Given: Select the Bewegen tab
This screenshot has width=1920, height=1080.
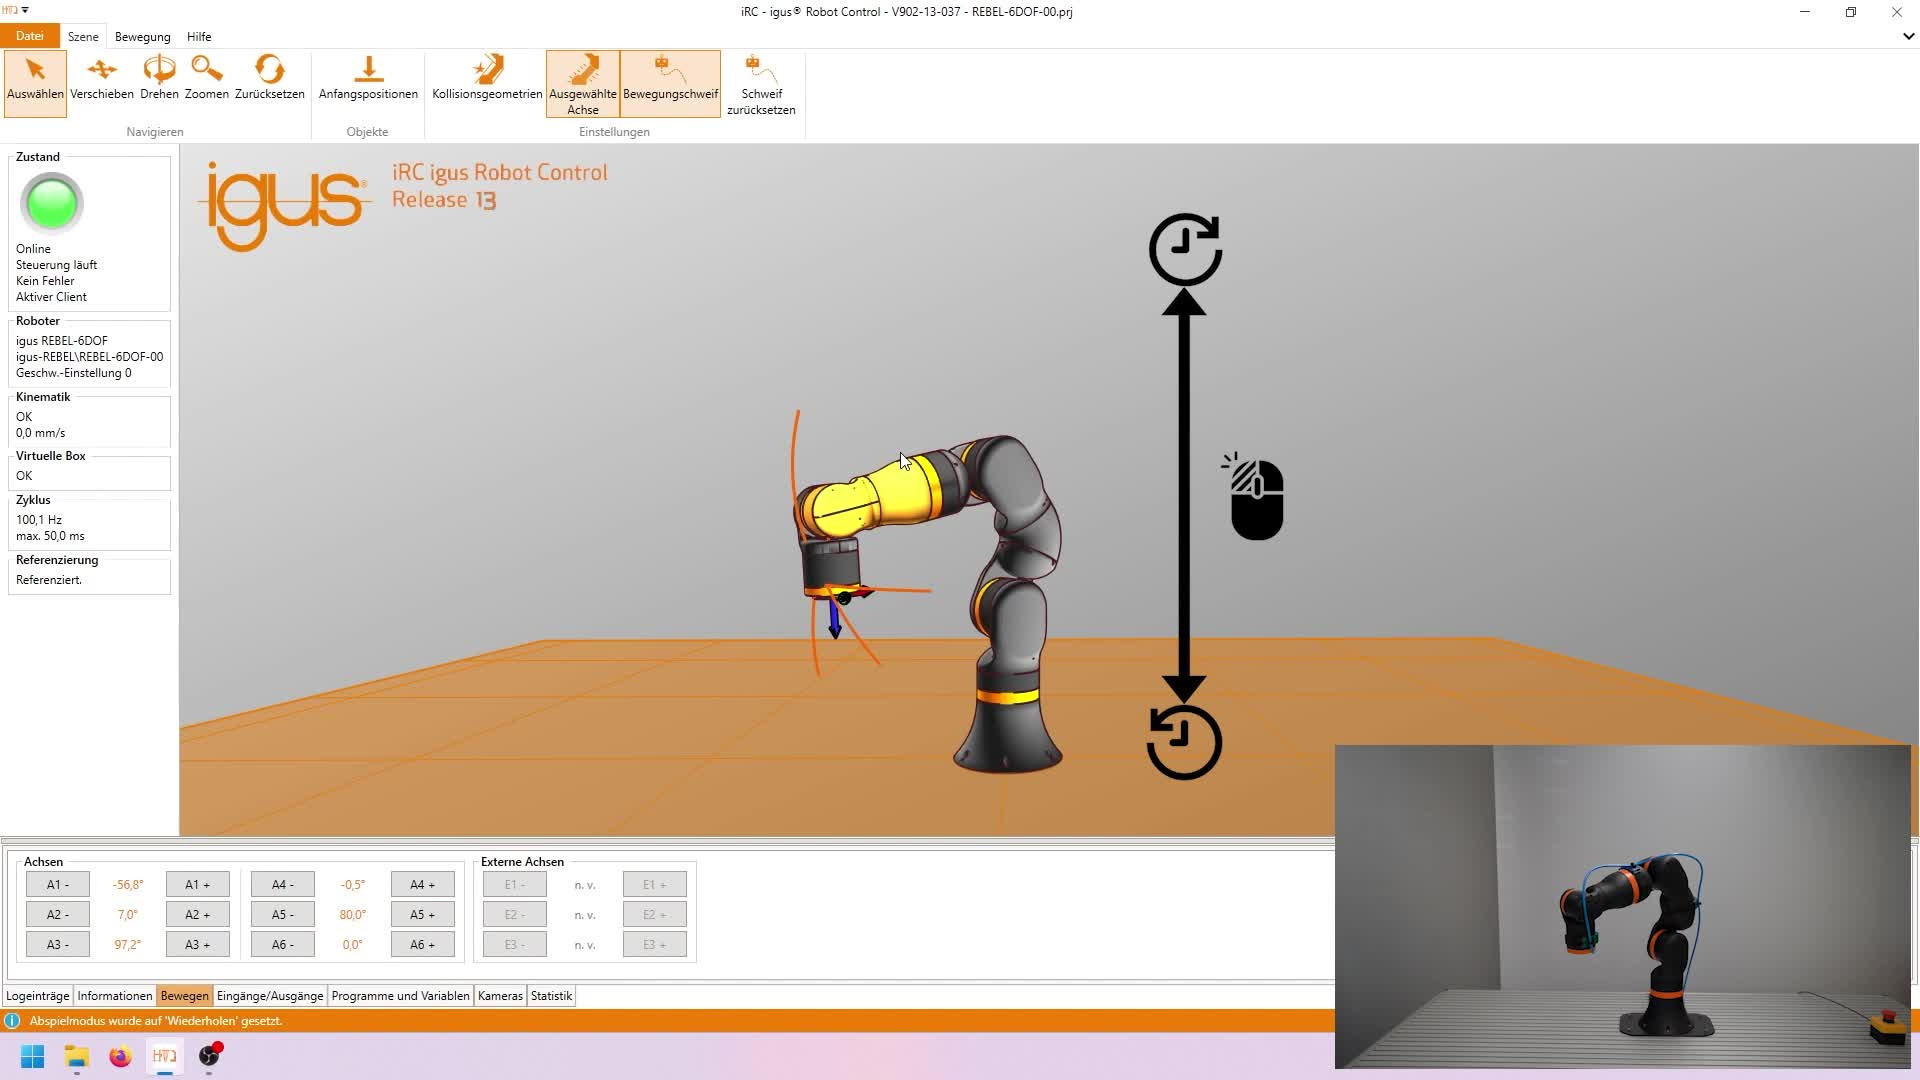Looking at the screenshot, I should point(185,996).
